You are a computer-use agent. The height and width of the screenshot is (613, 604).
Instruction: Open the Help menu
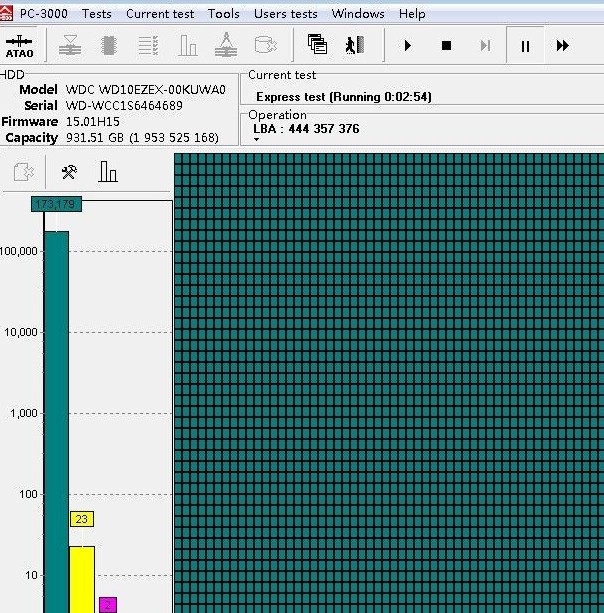[x=412, y=14]
